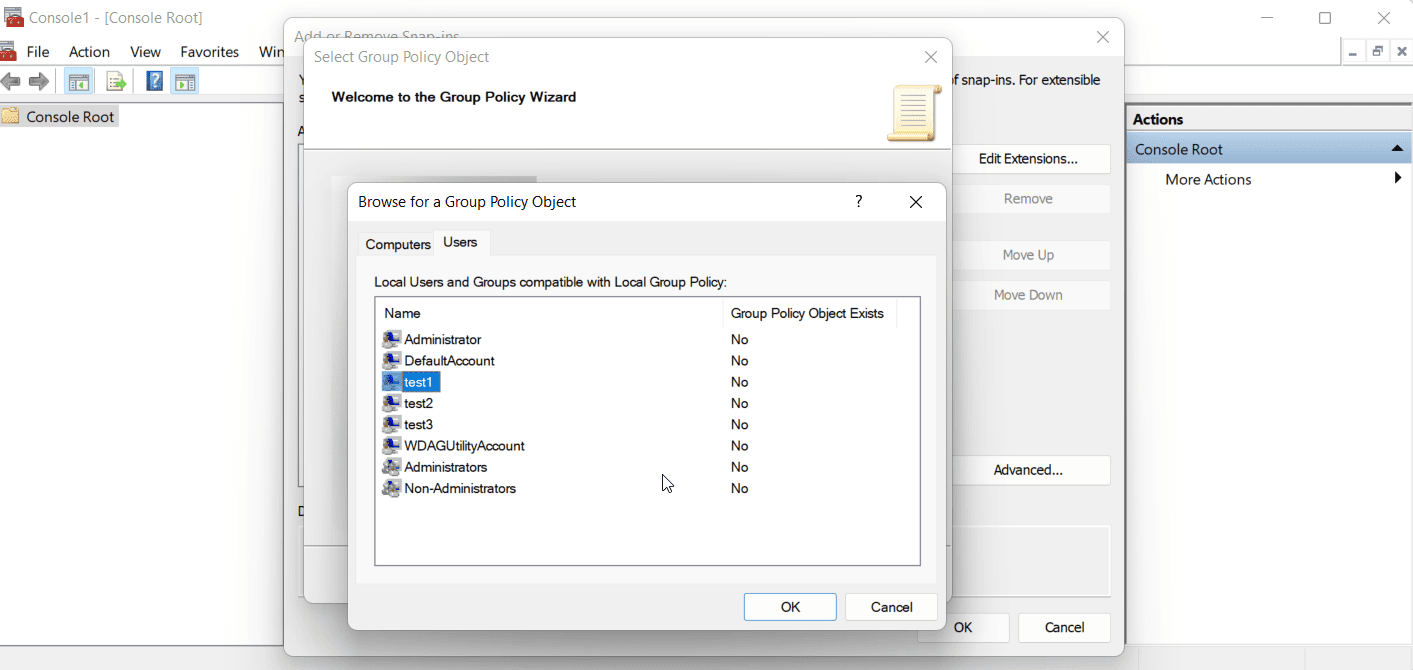Image resolution: width=1413 pixels, height=670 pixels.
Task: Collapse the Console Root actions section
Action: pyautogui.click(x=1397, y=149)
